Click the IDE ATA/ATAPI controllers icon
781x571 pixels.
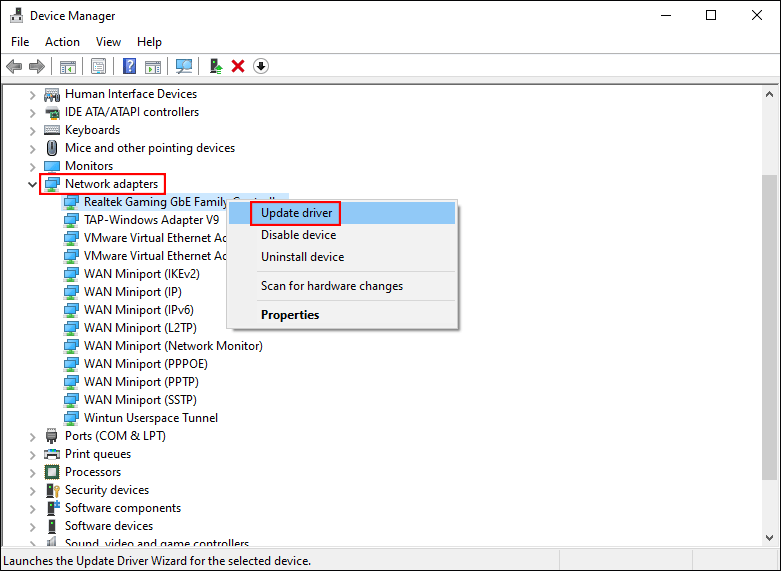52,112
